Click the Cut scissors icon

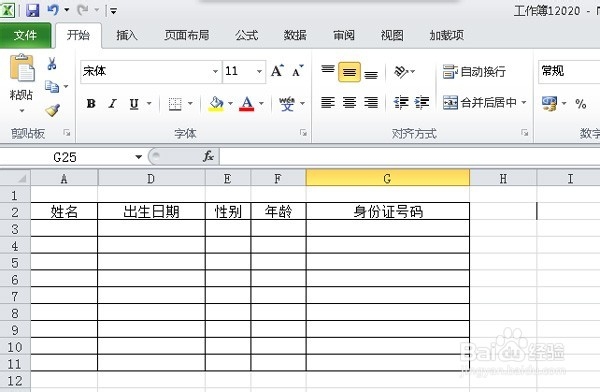(52, 64)
